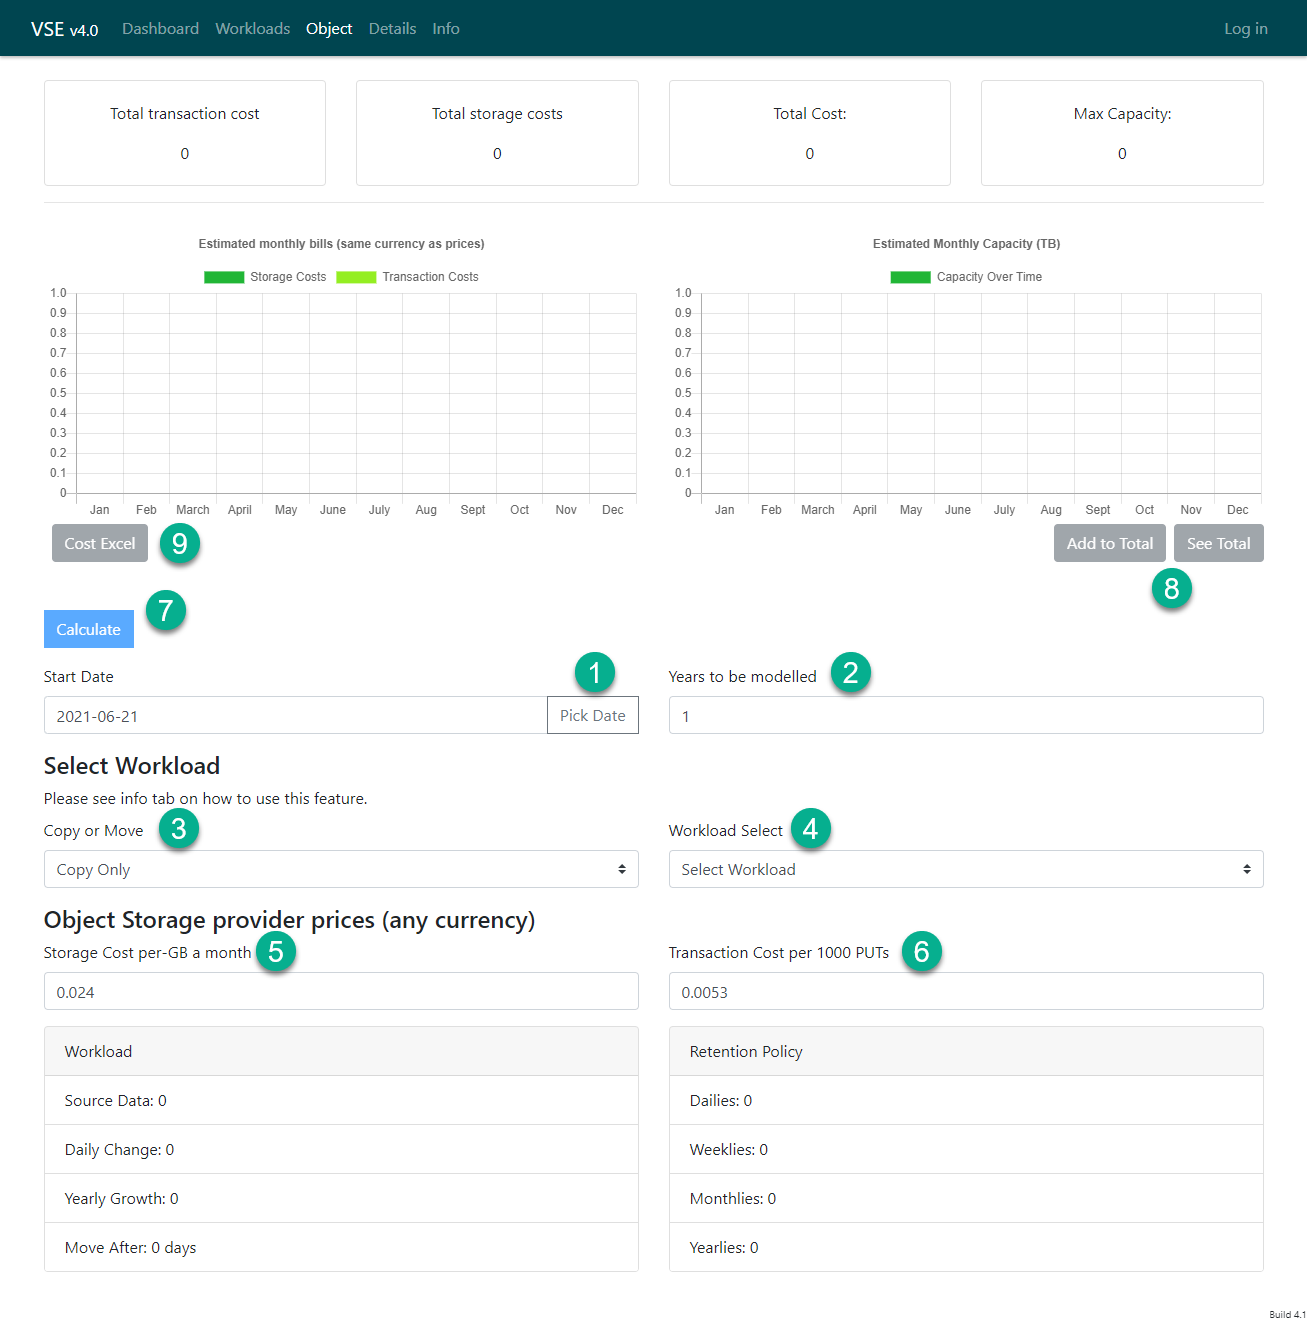Open the Pick Date calendar picker
This screenshot has height=1322, width=1307.
(x=592, y=715)
